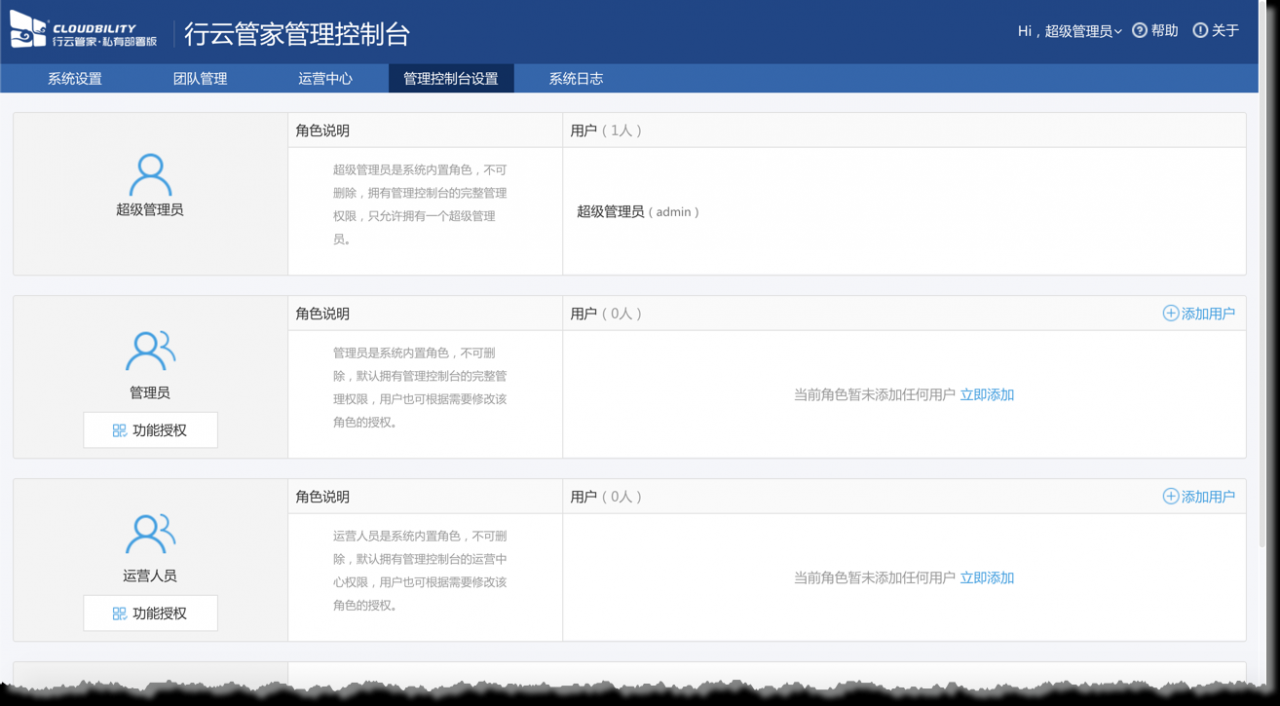Viewport: 1280px width, 706px height.
Task: Click 立即添加 link in 运营人员 section
Action: tap(987, 578)
